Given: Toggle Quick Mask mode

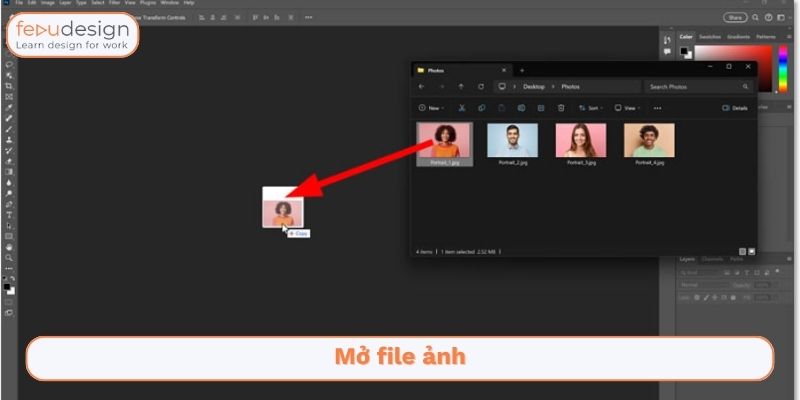Looking at the screenshot, I should pyautogui.click(x=9, y=302).
